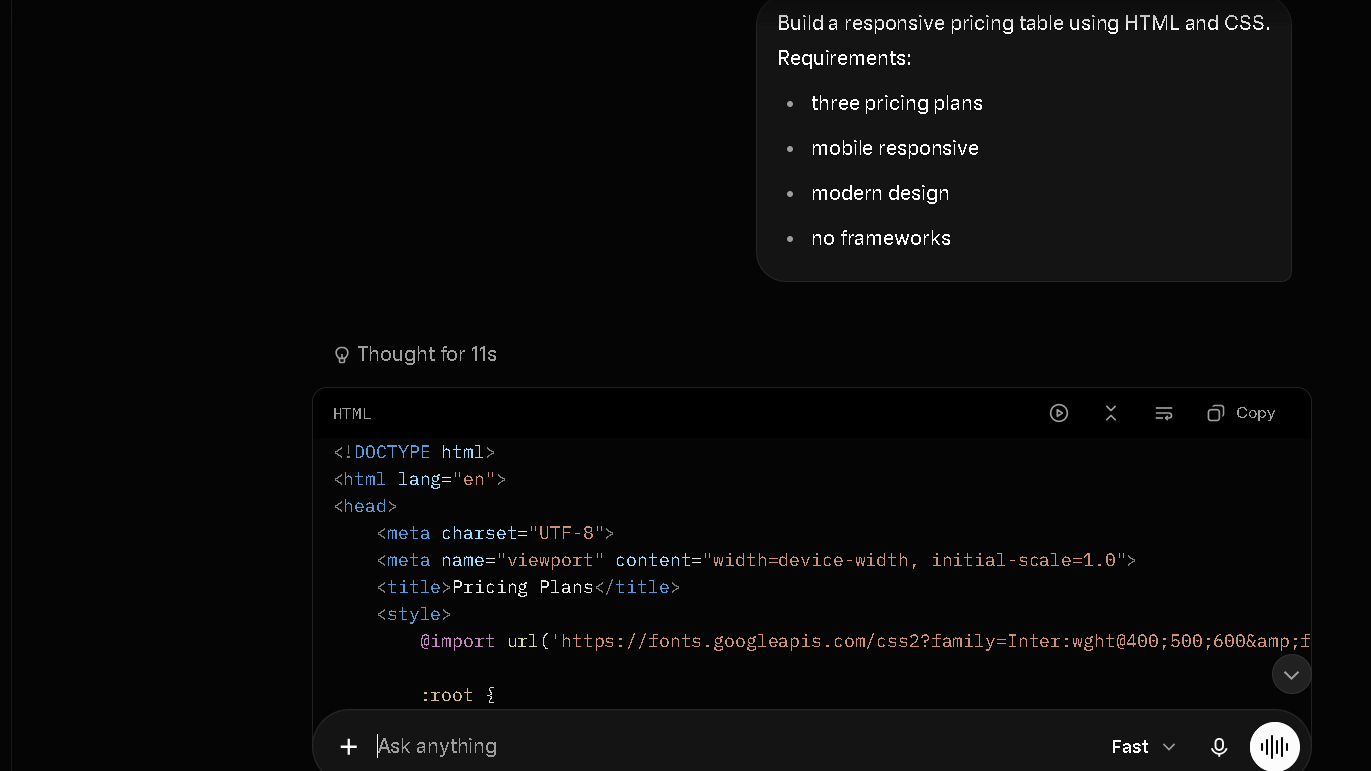Click the '<html lang="en">' code line
The image size is (1371, 771).
click(420, 479)
